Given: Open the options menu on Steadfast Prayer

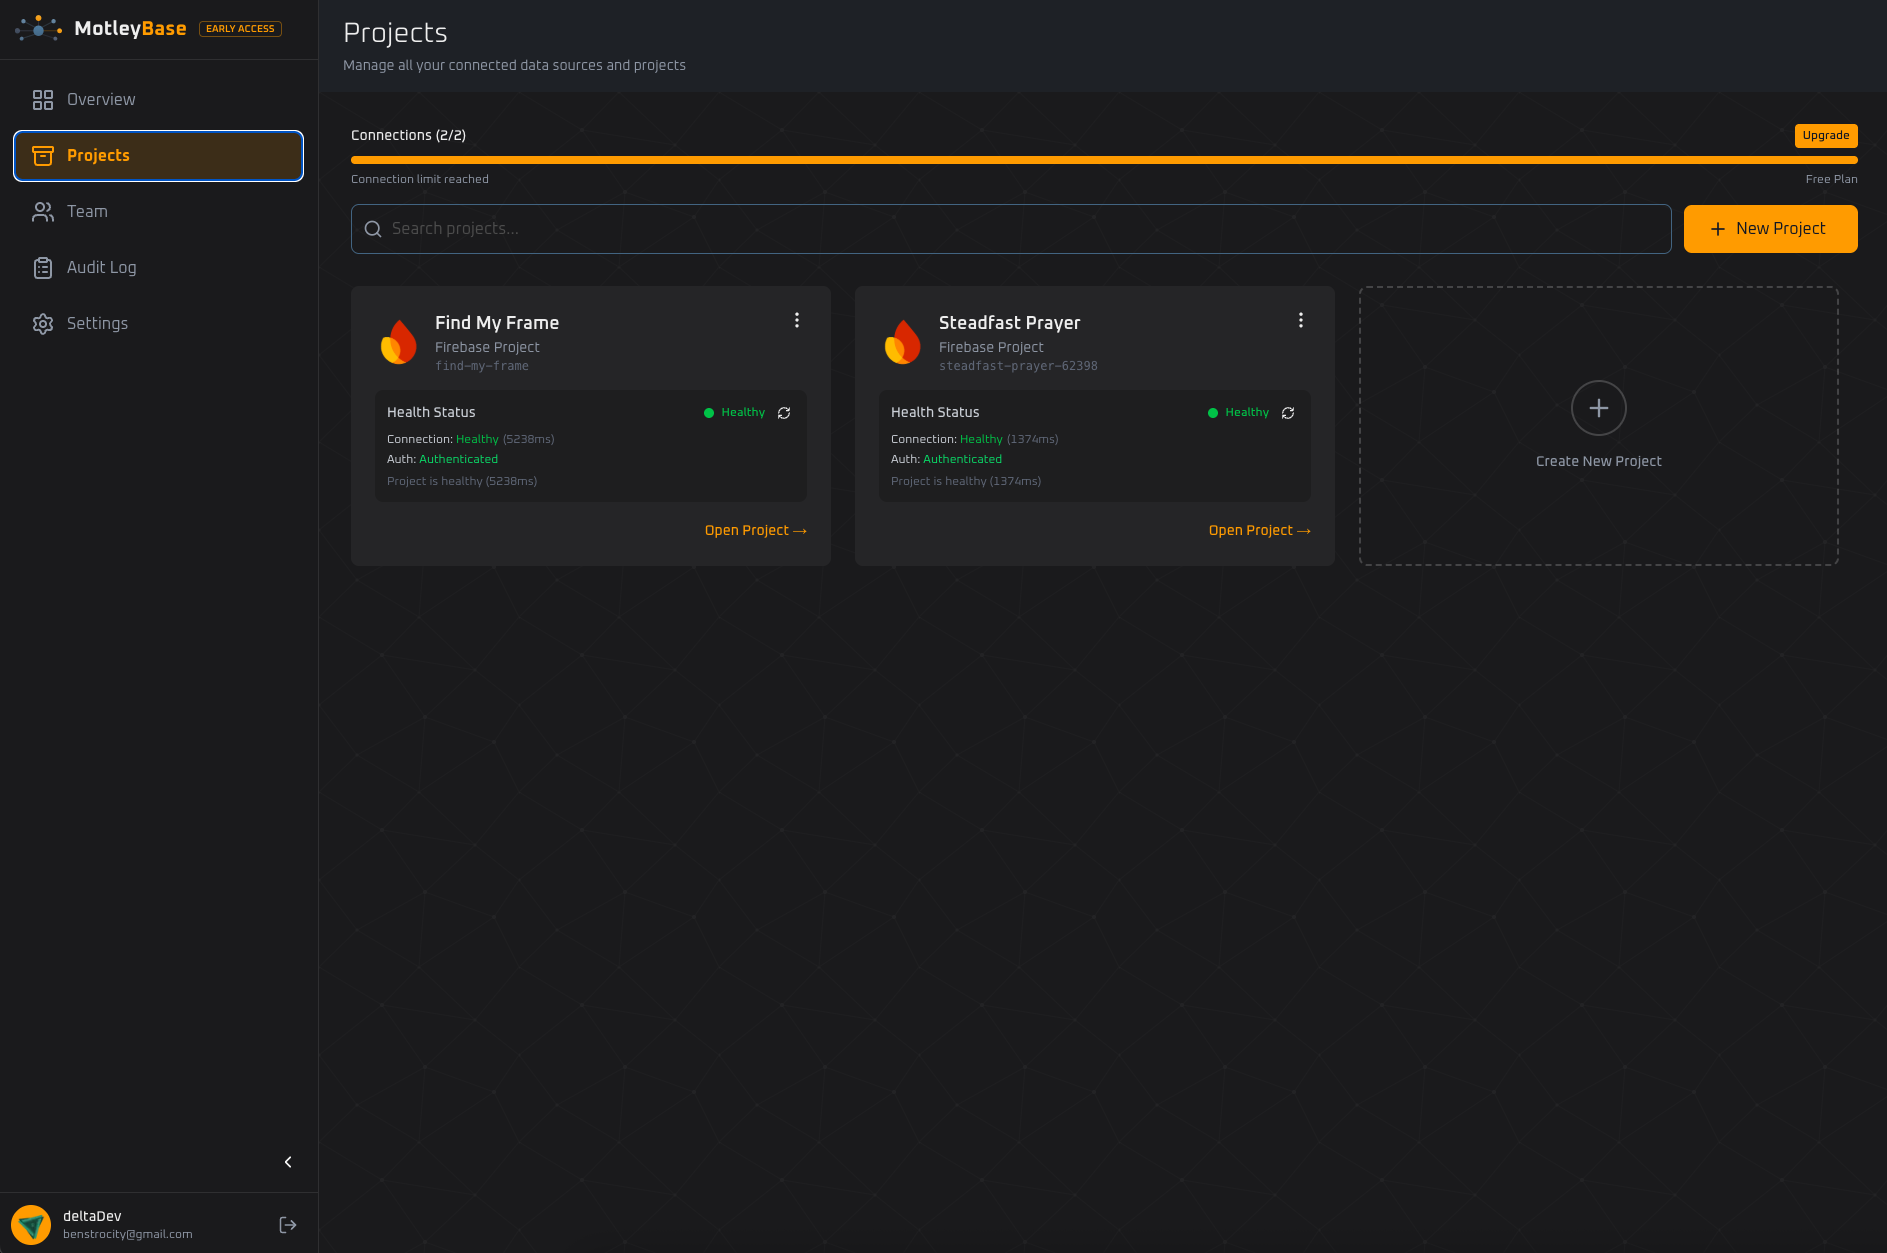Looking at the screenshot, I should coord(1301,320).
